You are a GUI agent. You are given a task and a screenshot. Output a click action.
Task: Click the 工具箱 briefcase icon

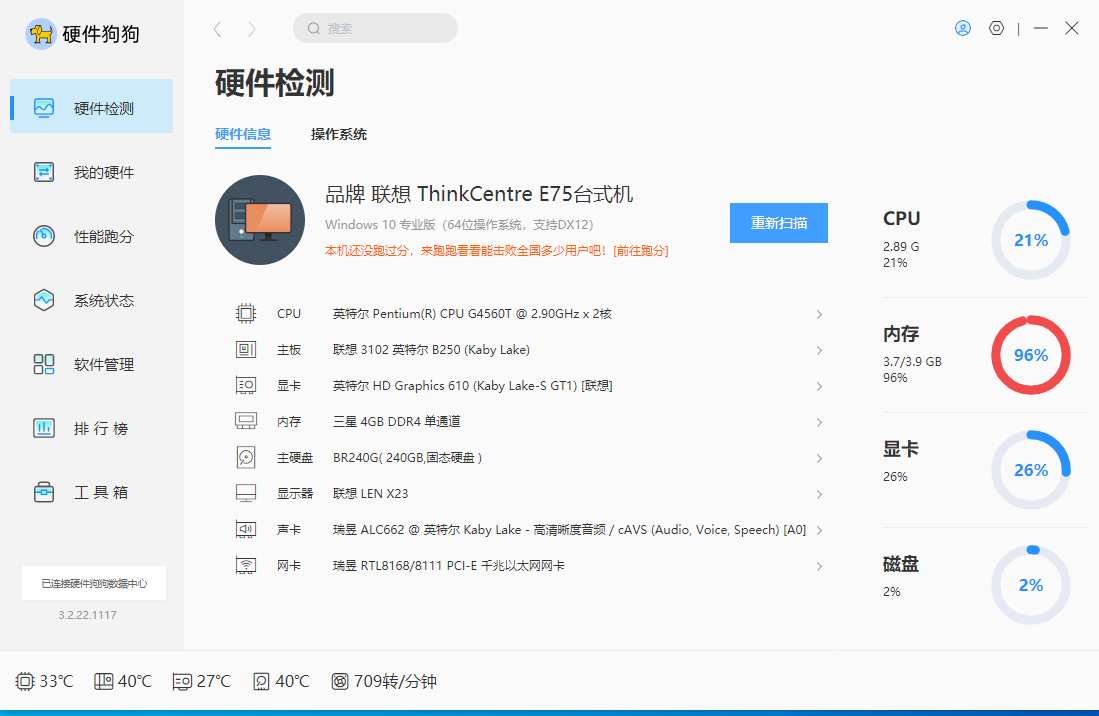[43, 492]
